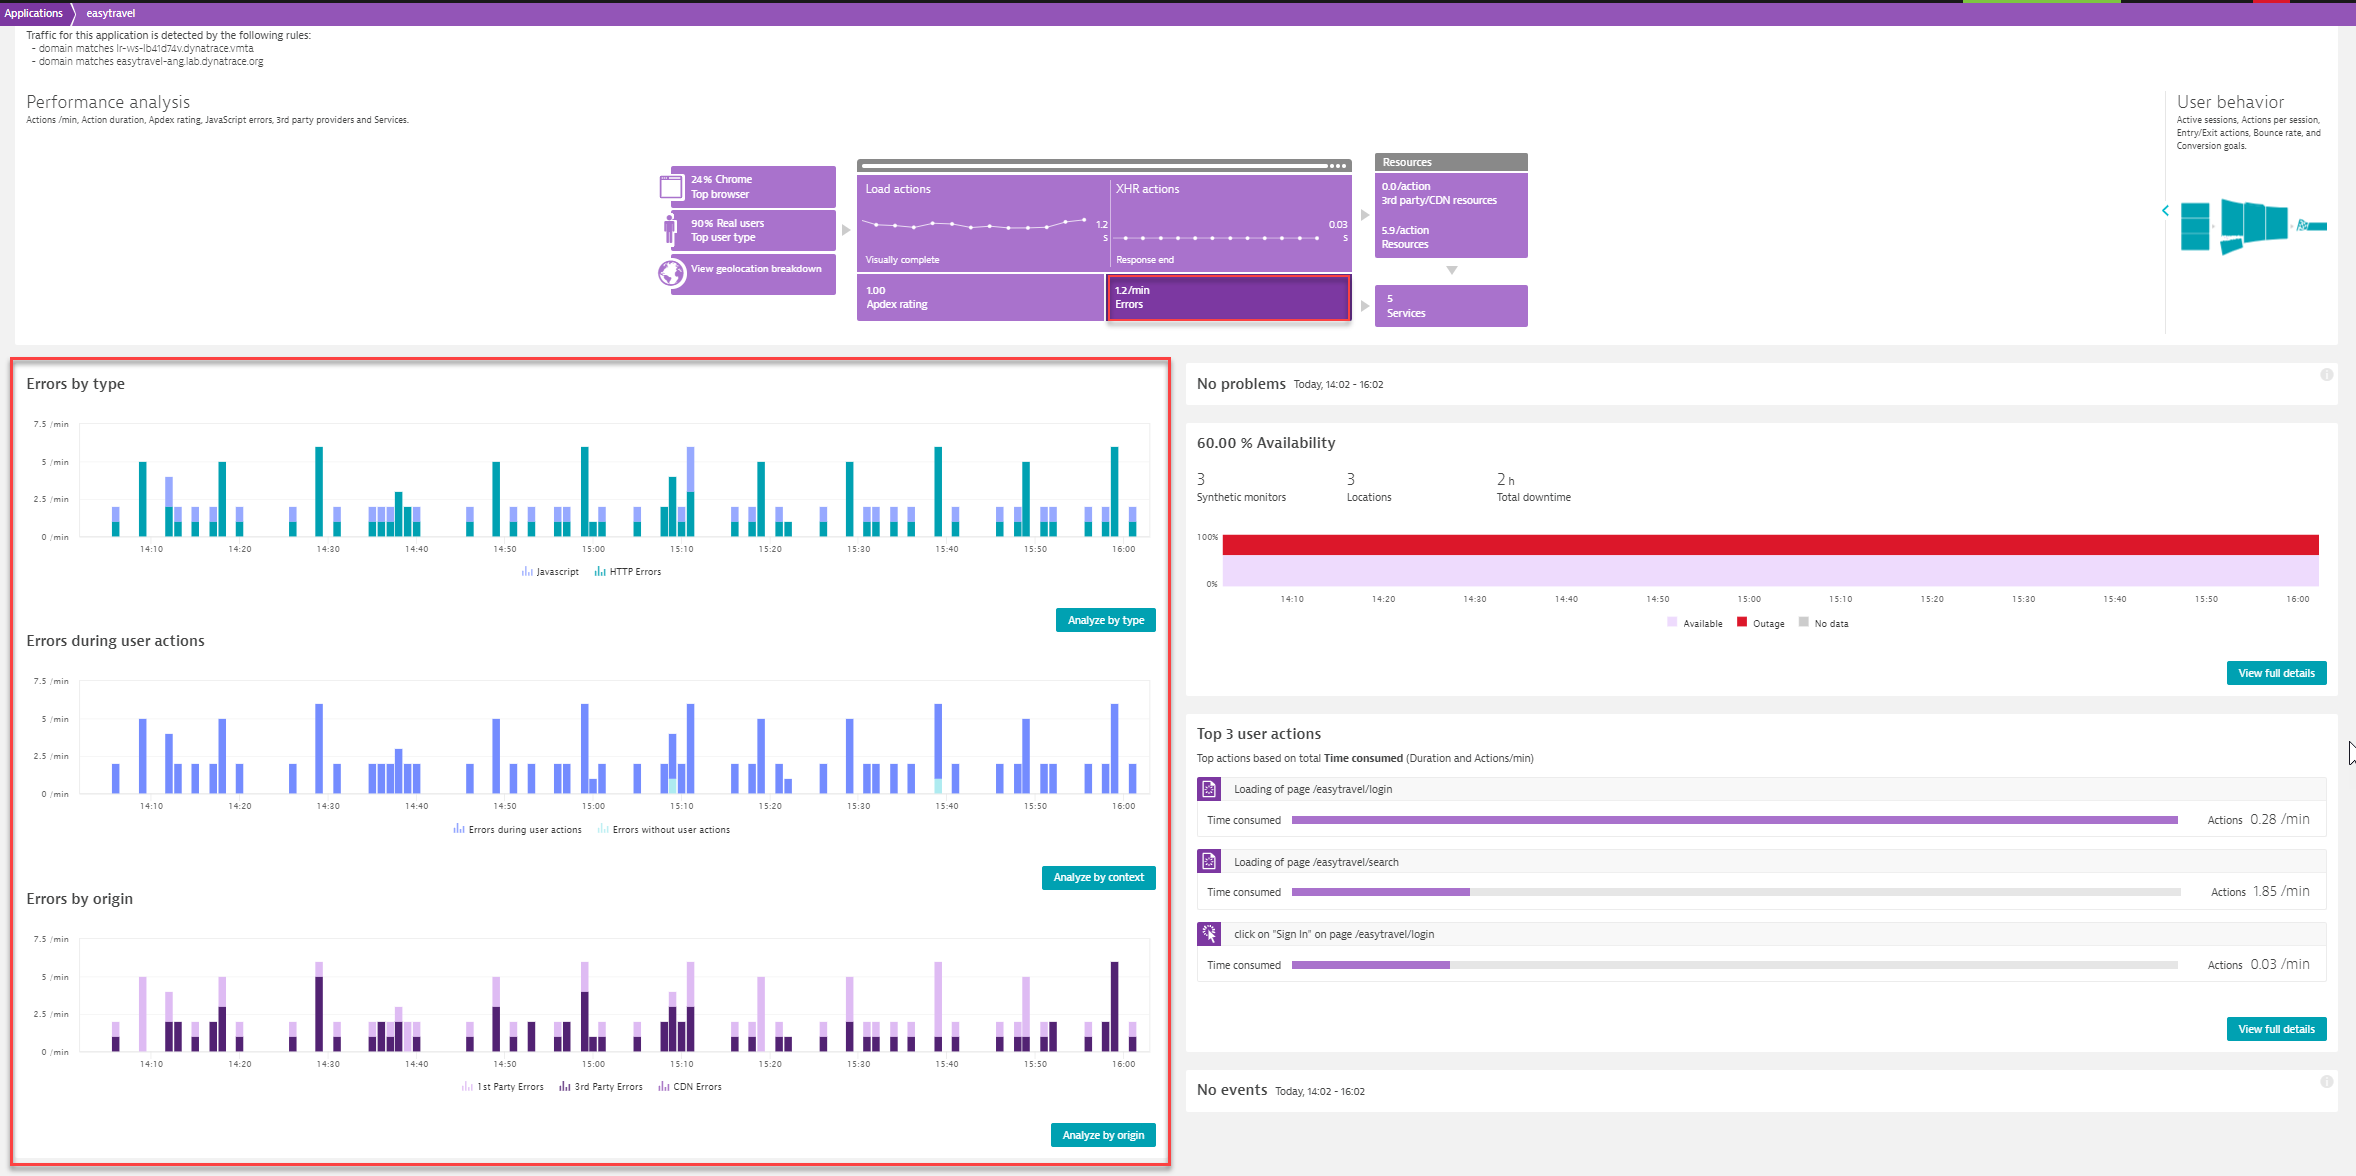
Task: Open click on Sign In action row
Action: coord(1761,934)
